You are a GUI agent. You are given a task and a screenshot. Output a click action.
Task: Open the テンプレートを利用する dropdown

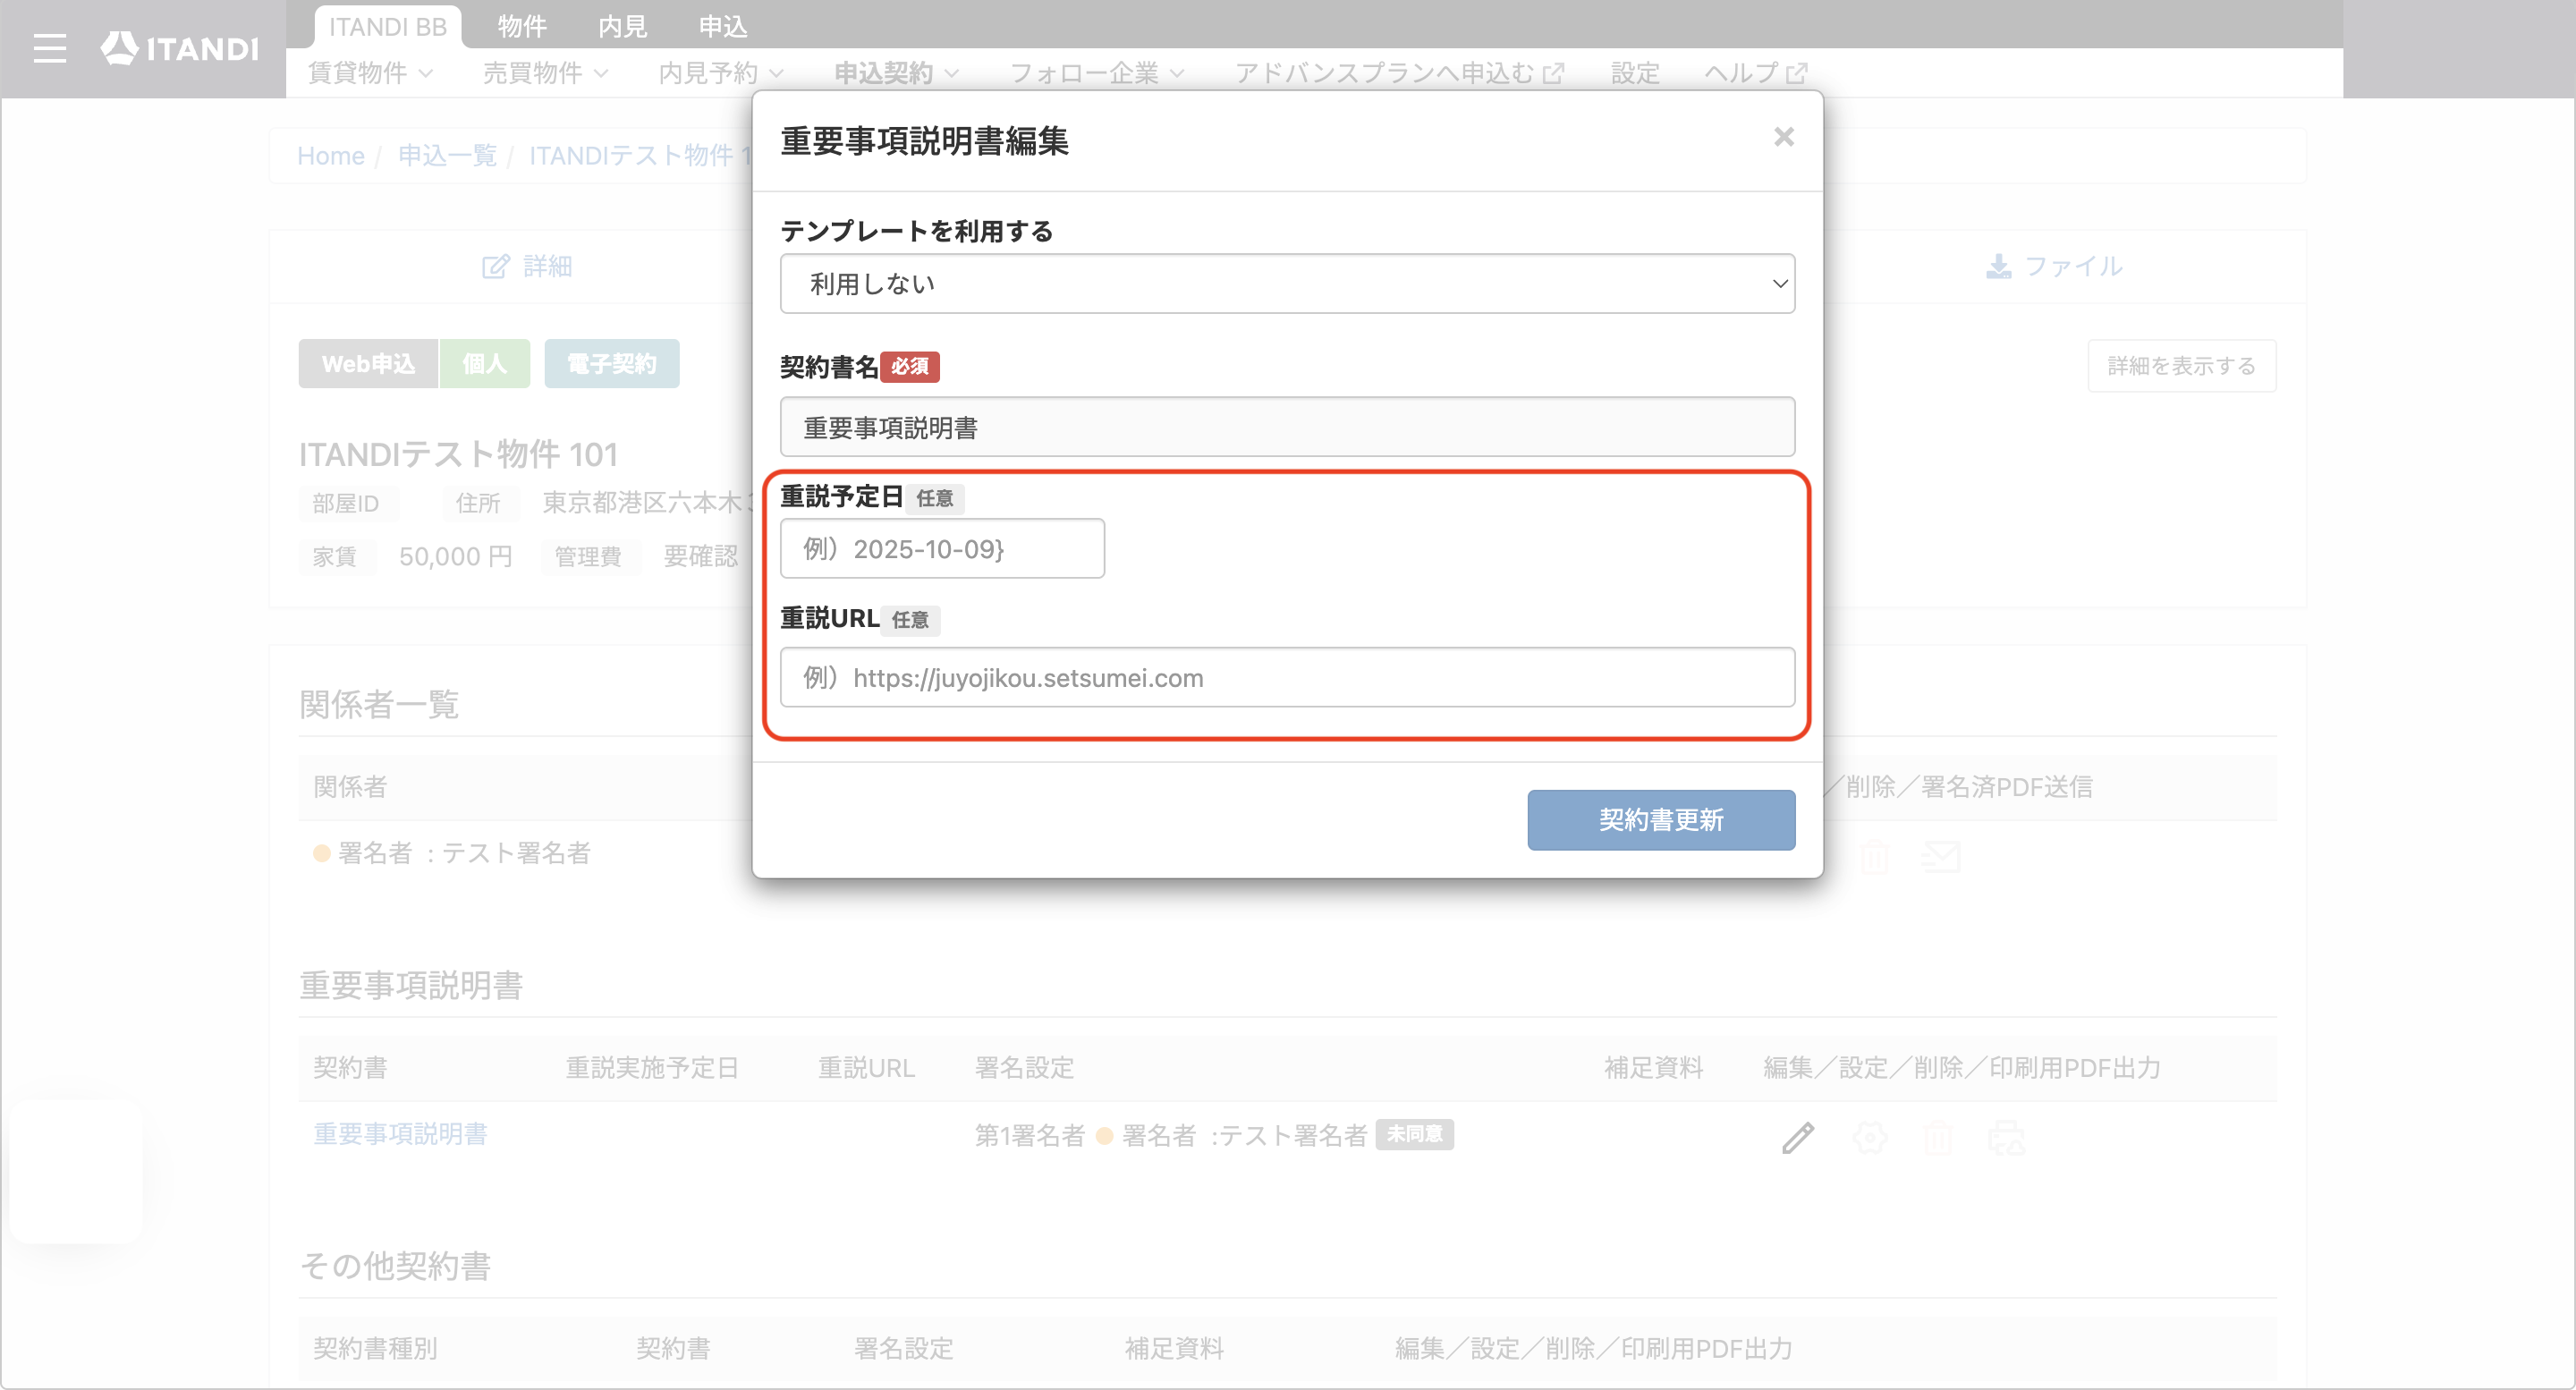(x=1287, y=284)
